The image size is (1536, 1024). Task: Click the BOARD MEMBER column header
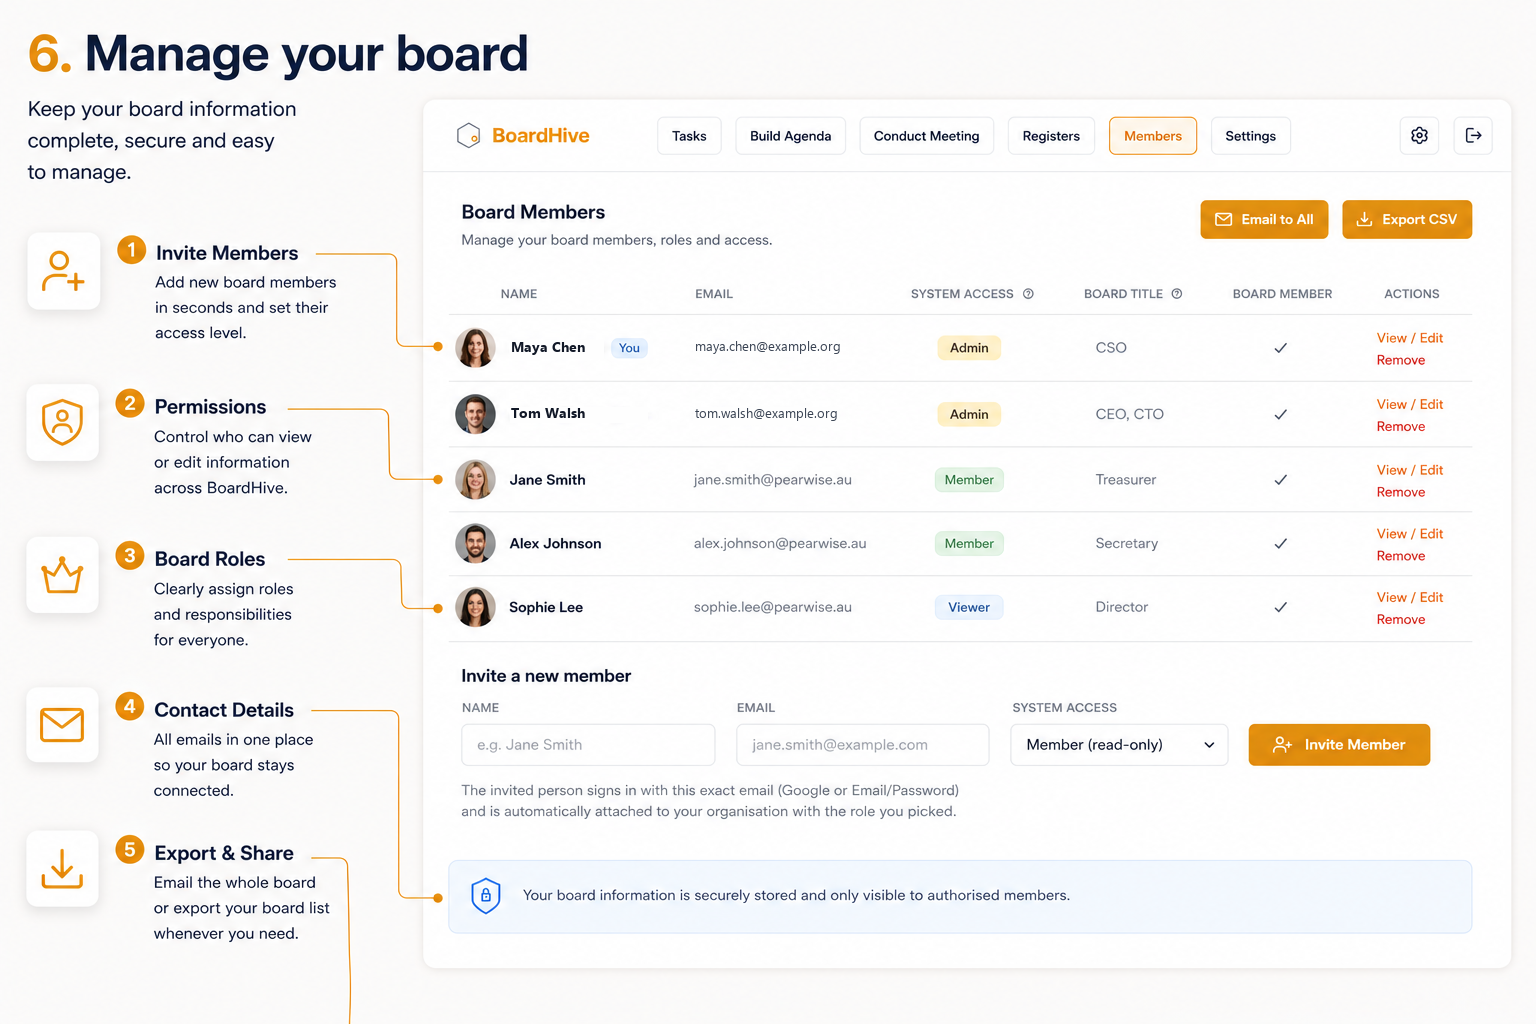1282,294
